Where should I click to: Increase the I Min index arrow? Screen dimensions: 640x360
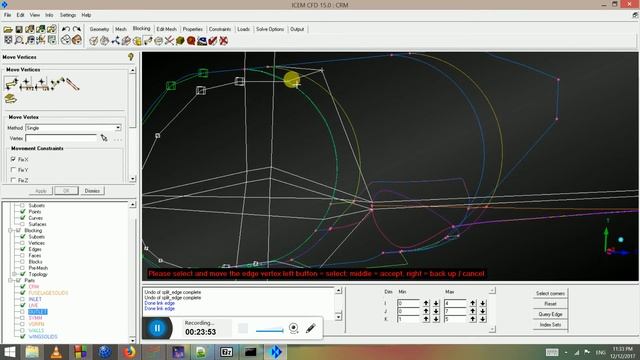(426, 303)
